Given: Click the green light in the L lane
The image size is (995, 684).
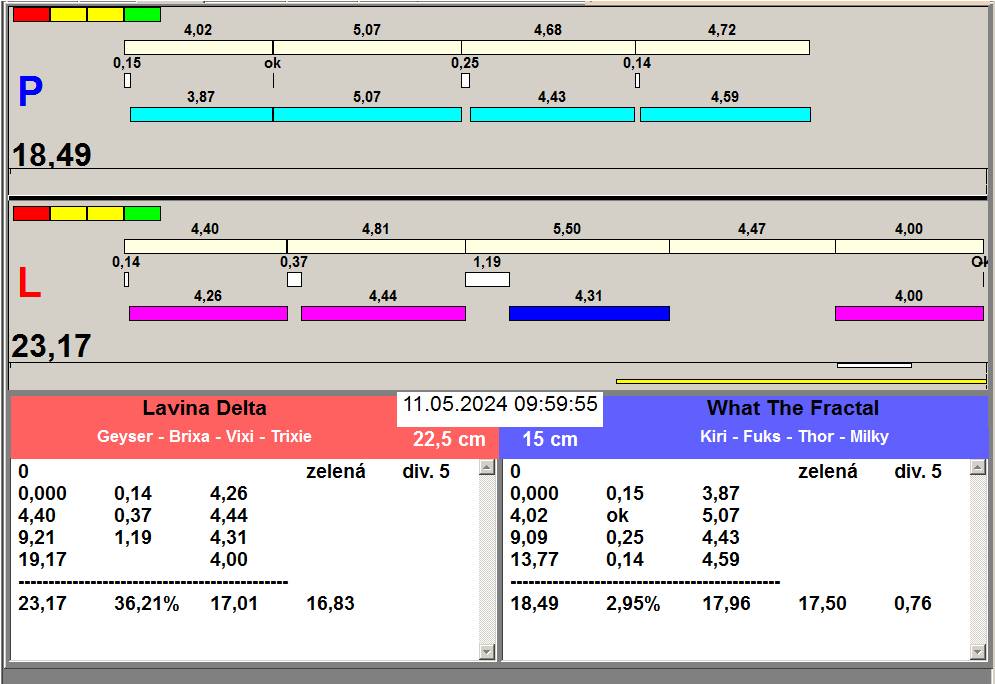Looking at the screenshot, I should 142,213.
